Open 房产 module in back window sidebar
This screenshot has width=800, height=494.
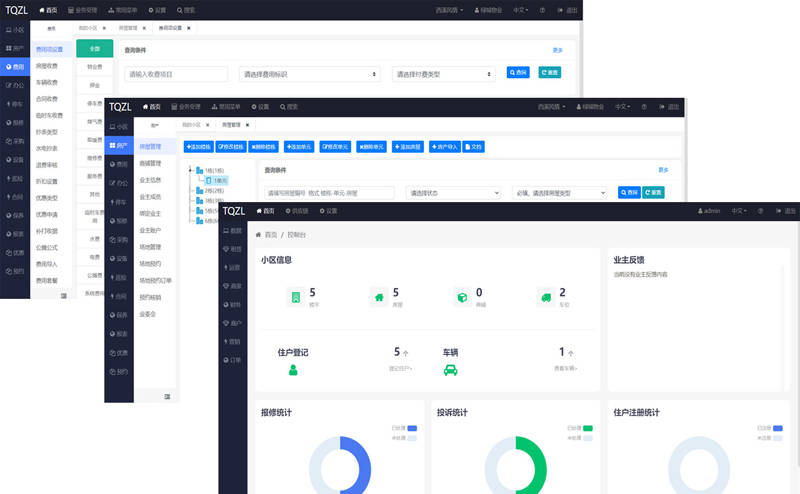(15, 48)
